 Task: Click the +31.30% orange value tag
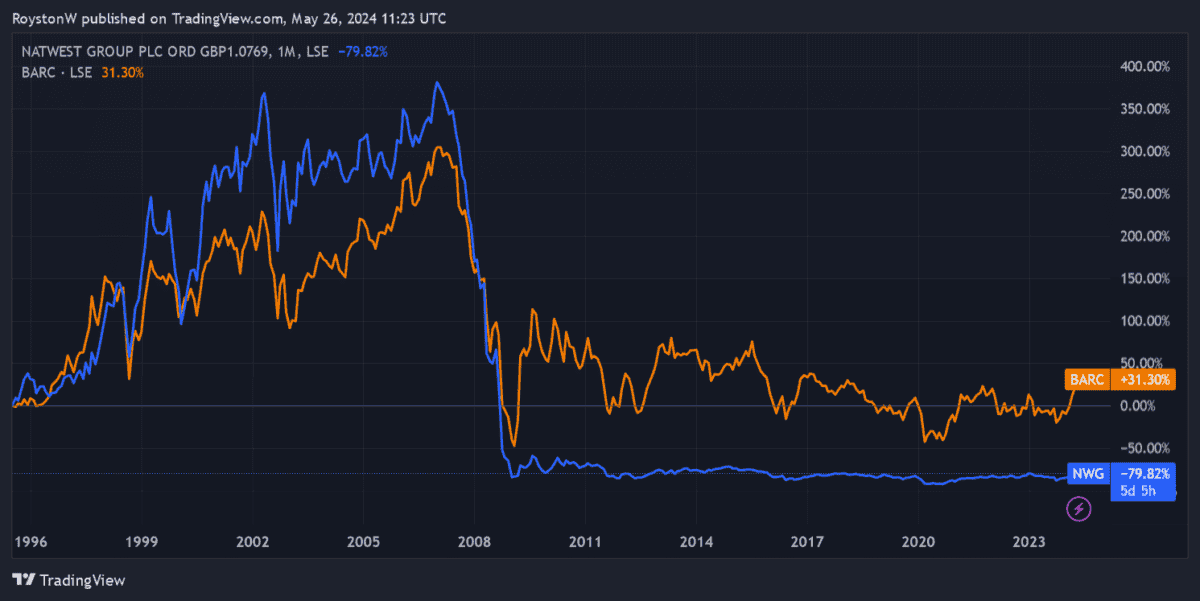1142,380
